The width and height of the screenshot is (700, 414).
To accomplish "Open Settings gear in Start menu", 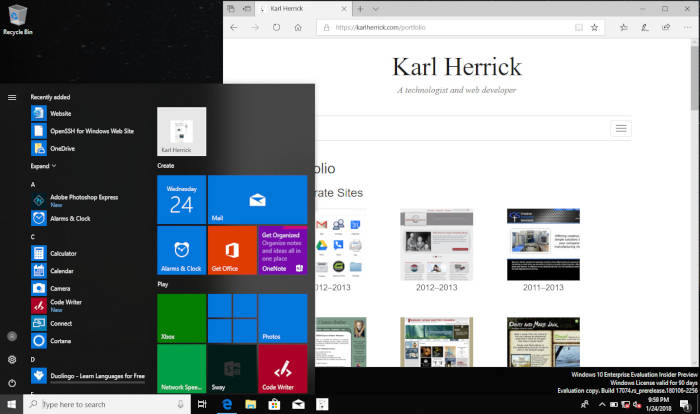I will 12,360.
